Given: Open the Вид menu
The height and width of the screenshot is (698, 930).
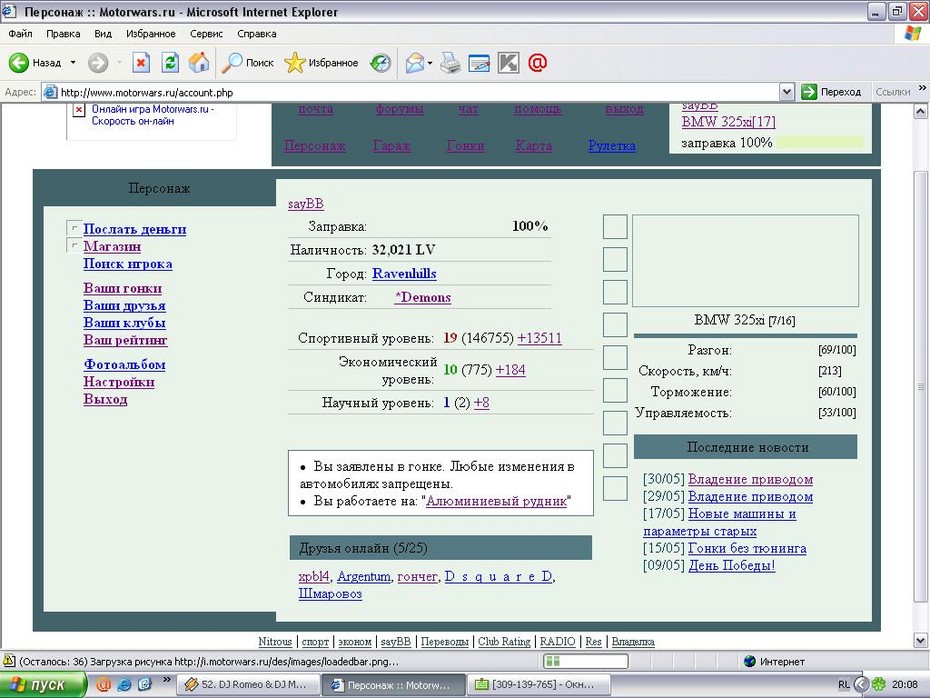Looking at the screenshot, I should [103, 34].
